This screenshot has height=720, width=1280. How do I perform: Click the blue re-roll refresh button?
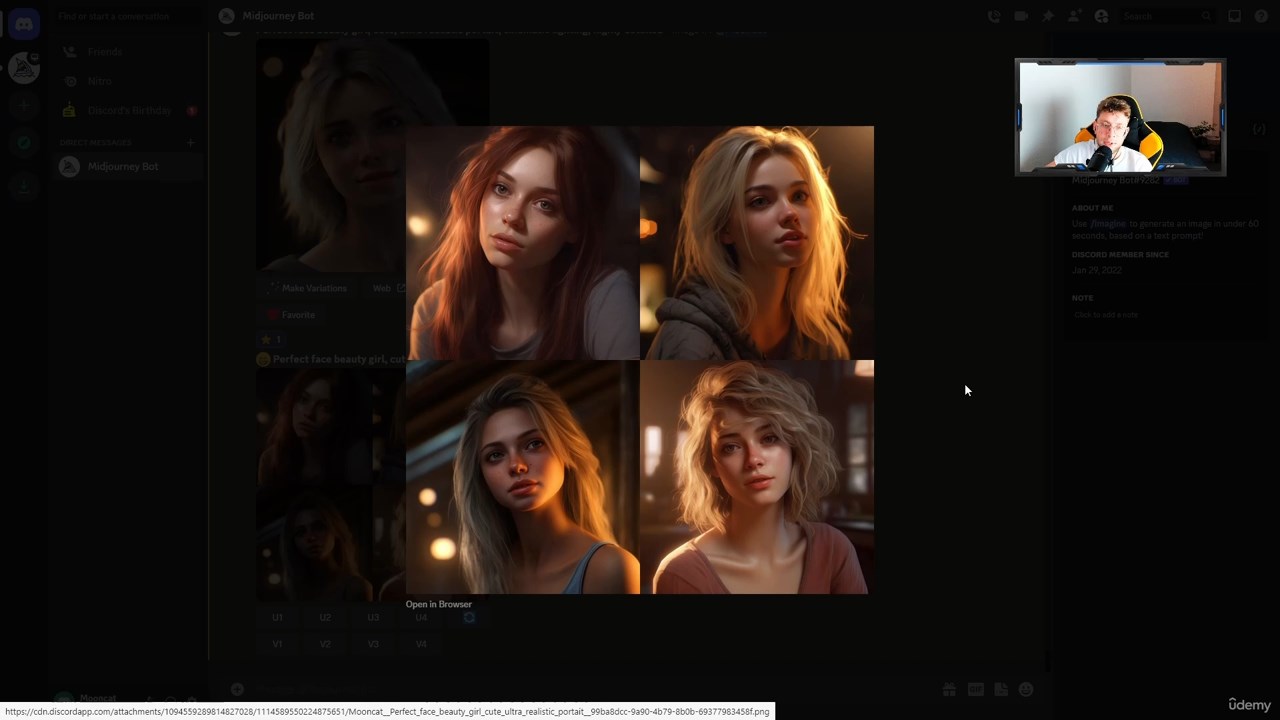click(469, 618)
